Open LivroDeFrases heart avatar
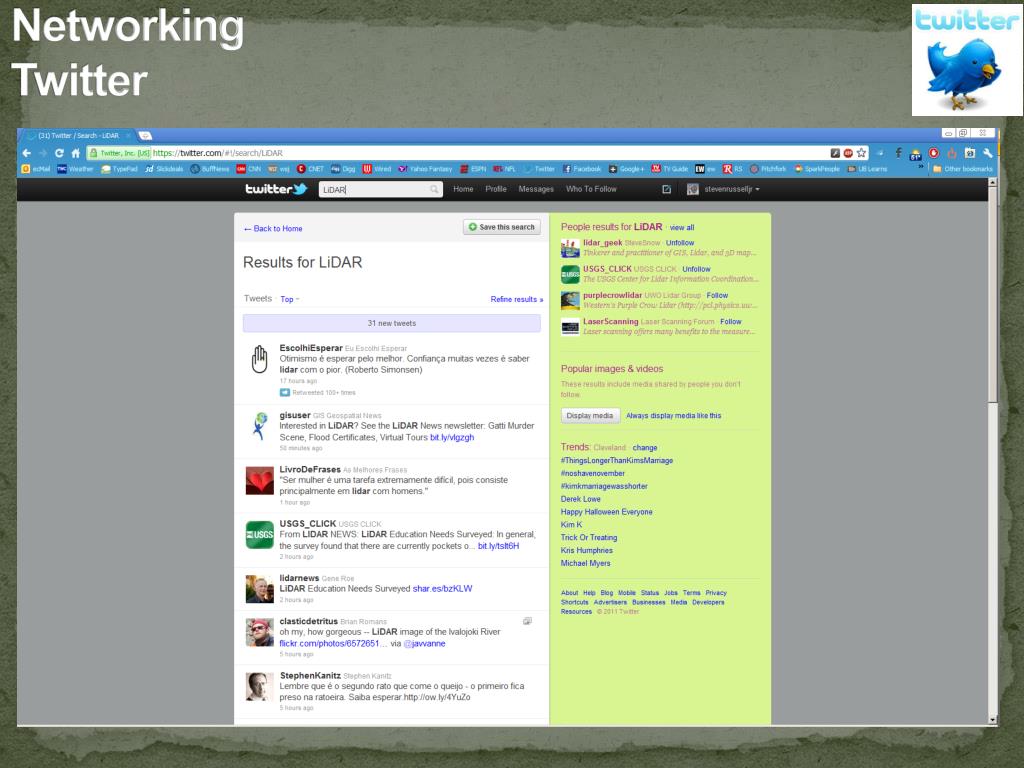This screenshot has height=768, width=1024. [x=259, y=481]
